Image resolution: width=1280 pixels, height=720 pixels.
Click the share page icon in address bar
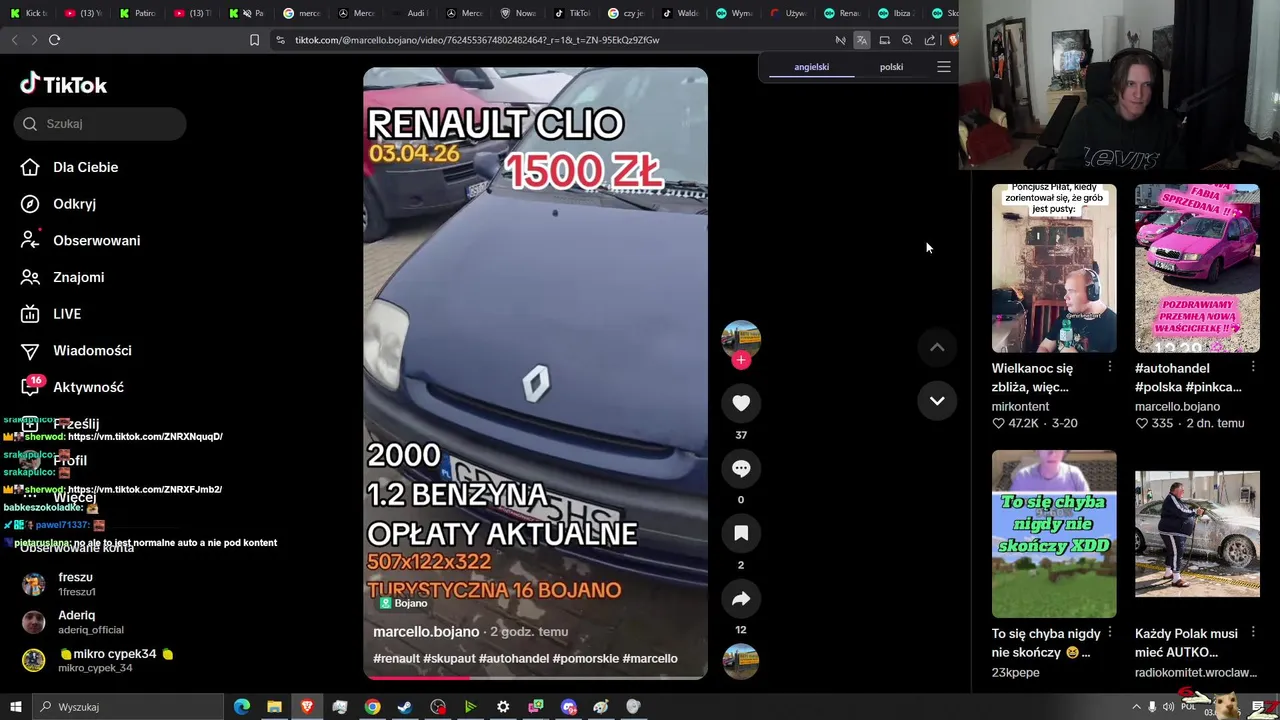(x=930, y=40)
